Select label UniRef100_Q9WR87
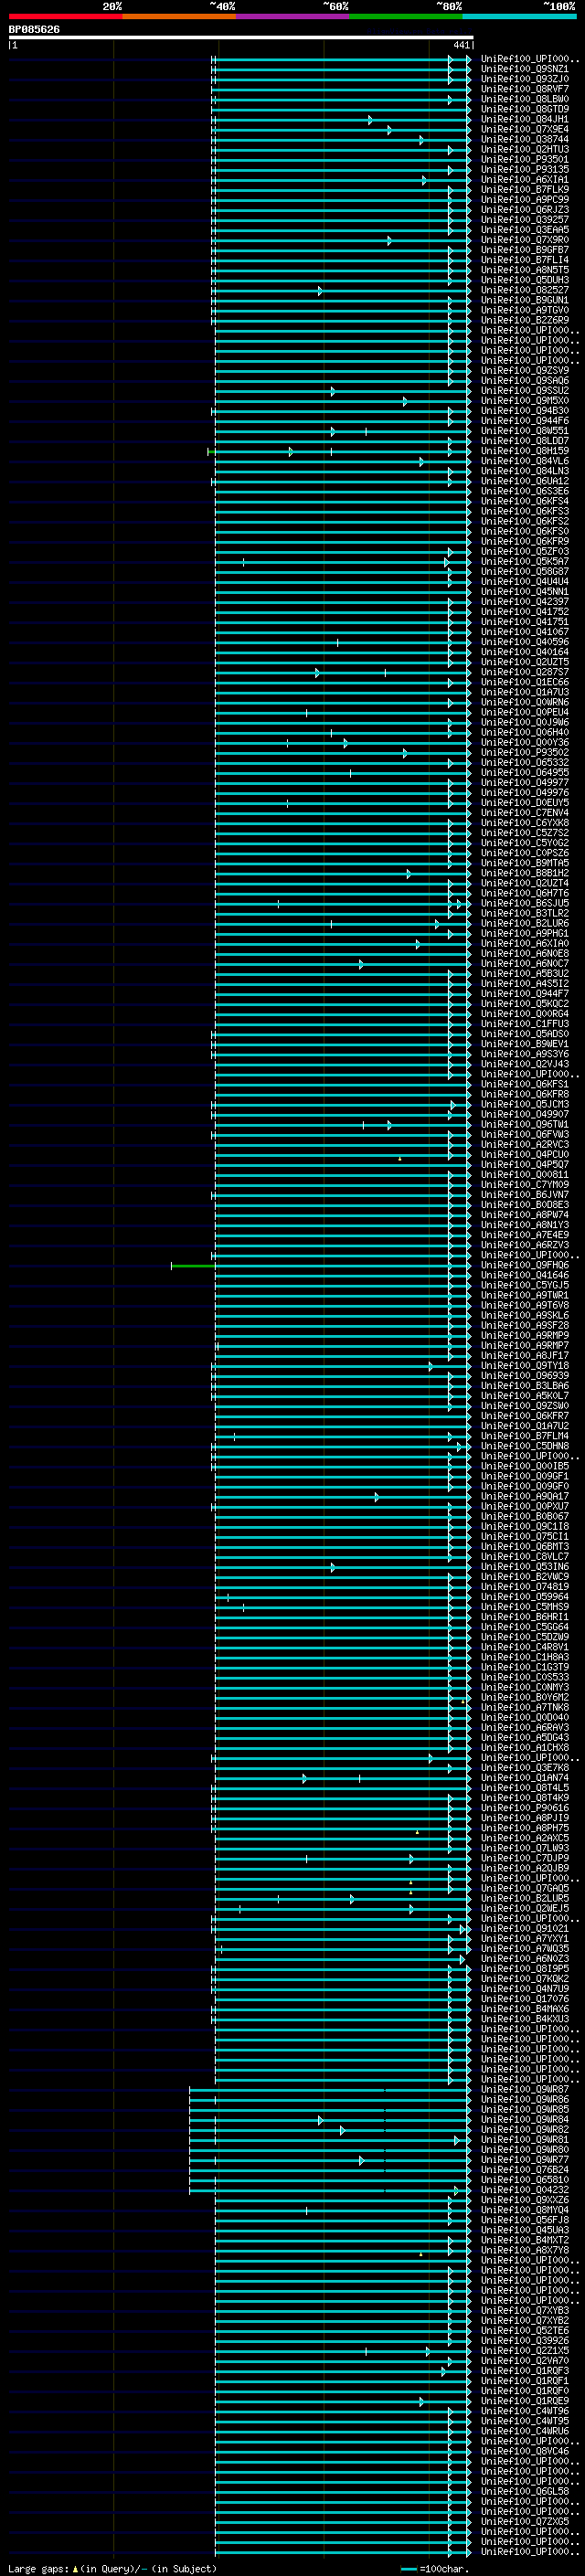Viewport: 585px width, 2576px height. [525, 2089]
